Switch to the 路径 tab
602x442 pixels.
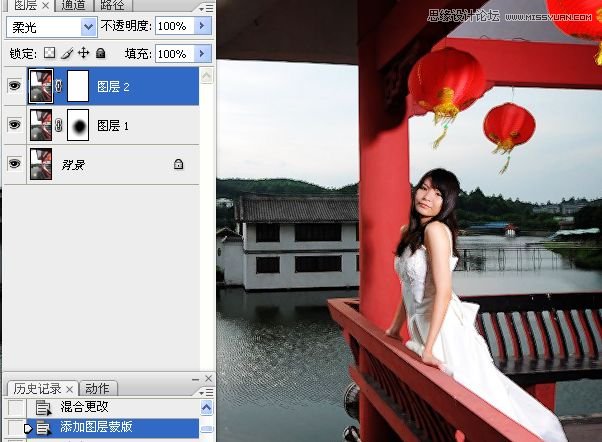[x=112, y=5]
